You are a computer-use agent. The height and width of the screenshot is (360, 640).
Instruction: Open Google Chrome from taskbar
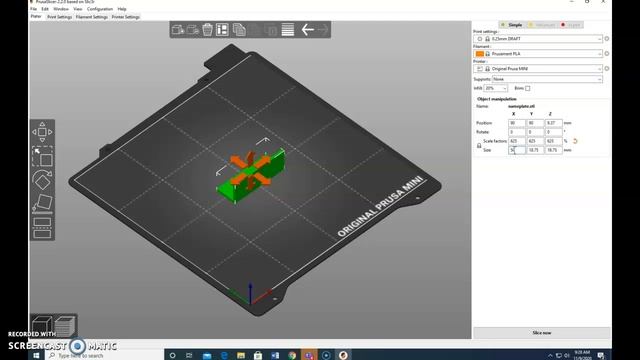pos(292,356)
